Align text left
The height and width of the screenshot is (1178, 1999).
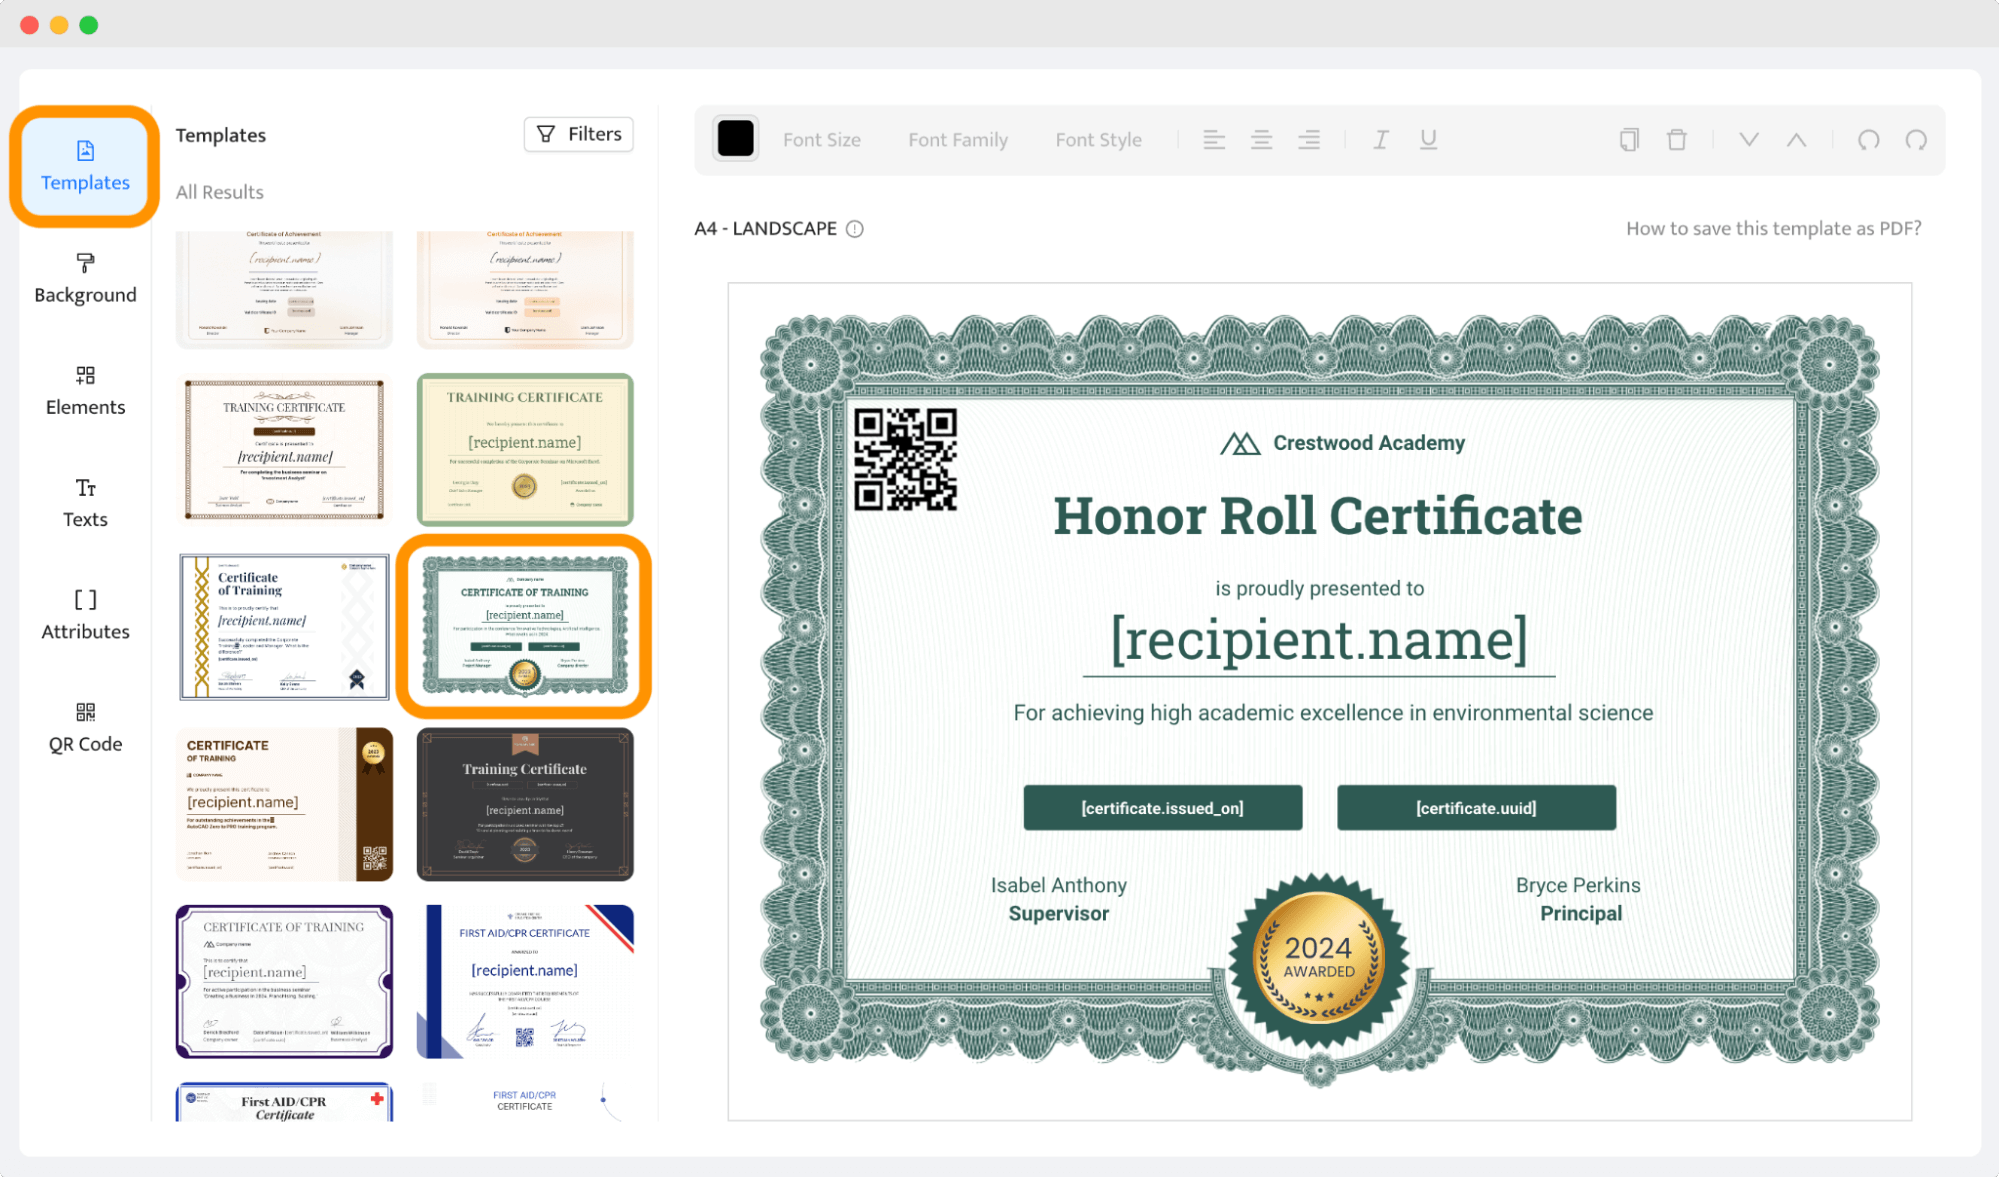coord(1213,140)
